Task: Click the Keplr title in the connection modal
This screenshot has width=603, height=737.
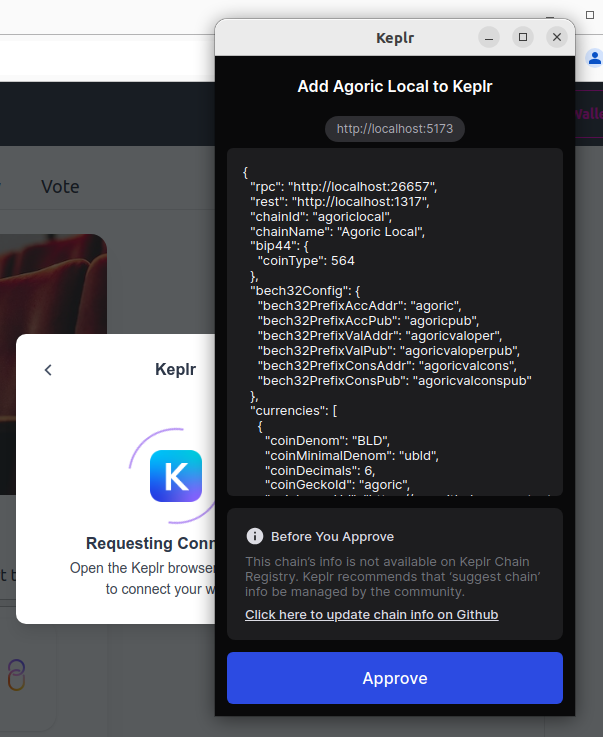Action: click(175, 370)
